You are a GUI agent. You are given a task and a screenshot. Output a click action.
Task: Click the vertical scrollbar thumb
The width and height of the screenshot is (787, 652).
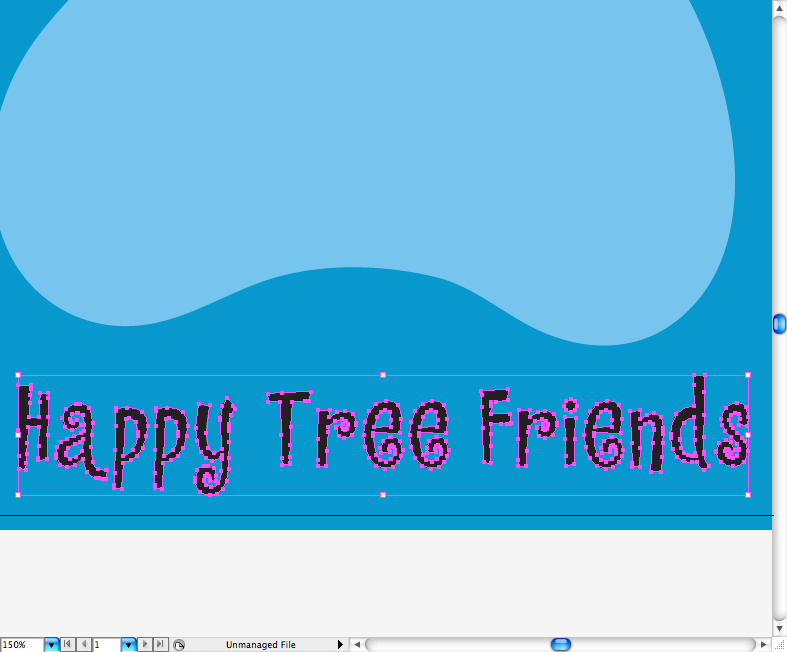(779, 324)
